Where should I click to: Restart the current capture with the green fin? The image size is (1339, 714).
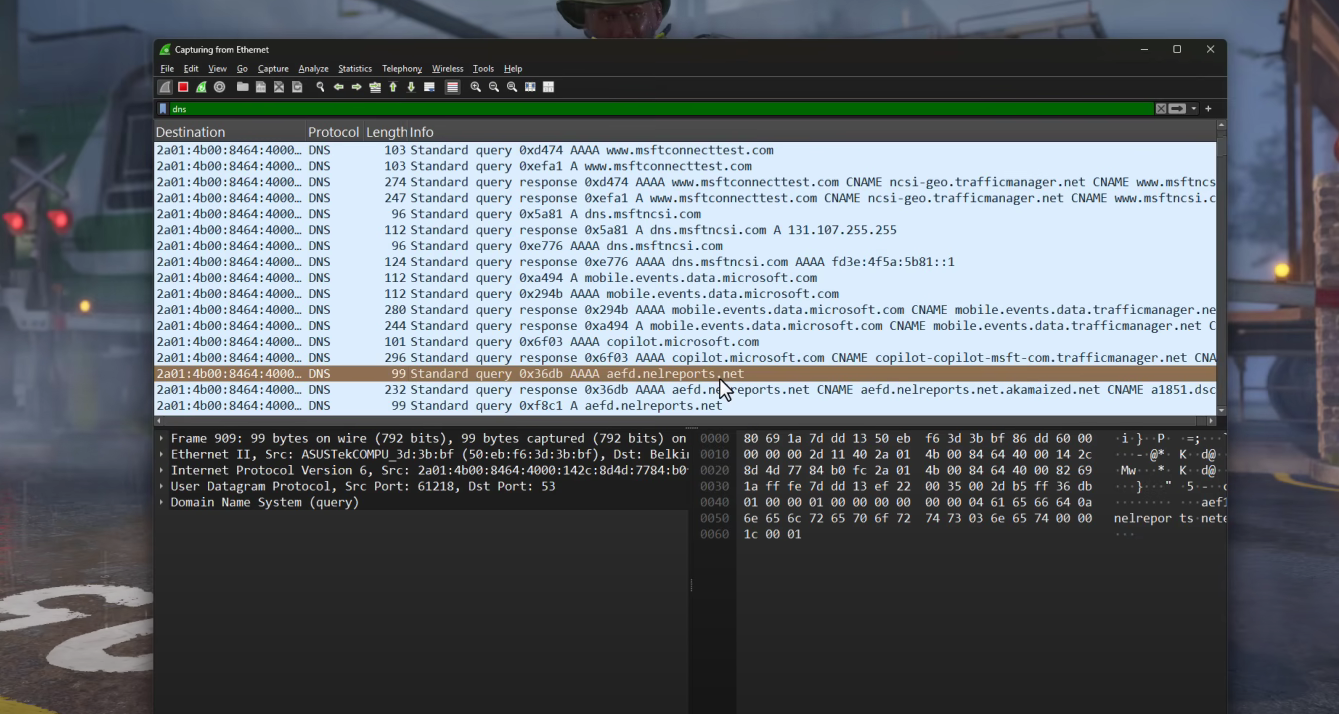tap(201, 87)
